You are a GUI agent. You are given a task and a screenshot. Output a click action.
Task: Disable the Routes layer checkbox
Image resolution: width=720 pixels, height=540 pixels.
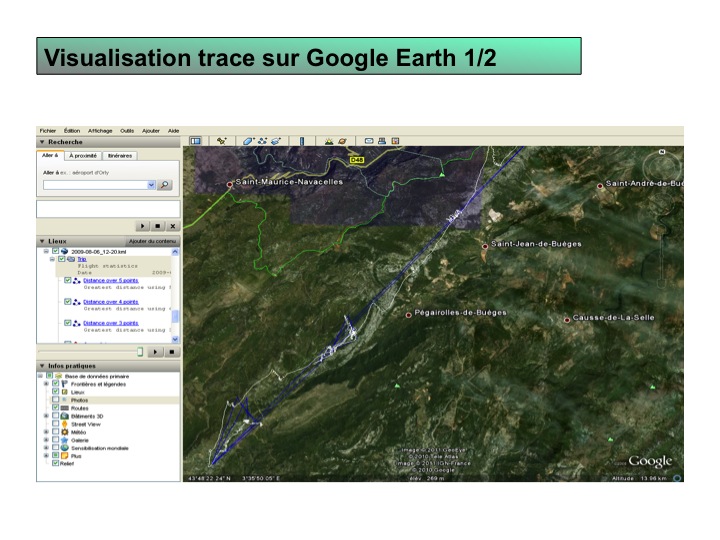point(56,408)
